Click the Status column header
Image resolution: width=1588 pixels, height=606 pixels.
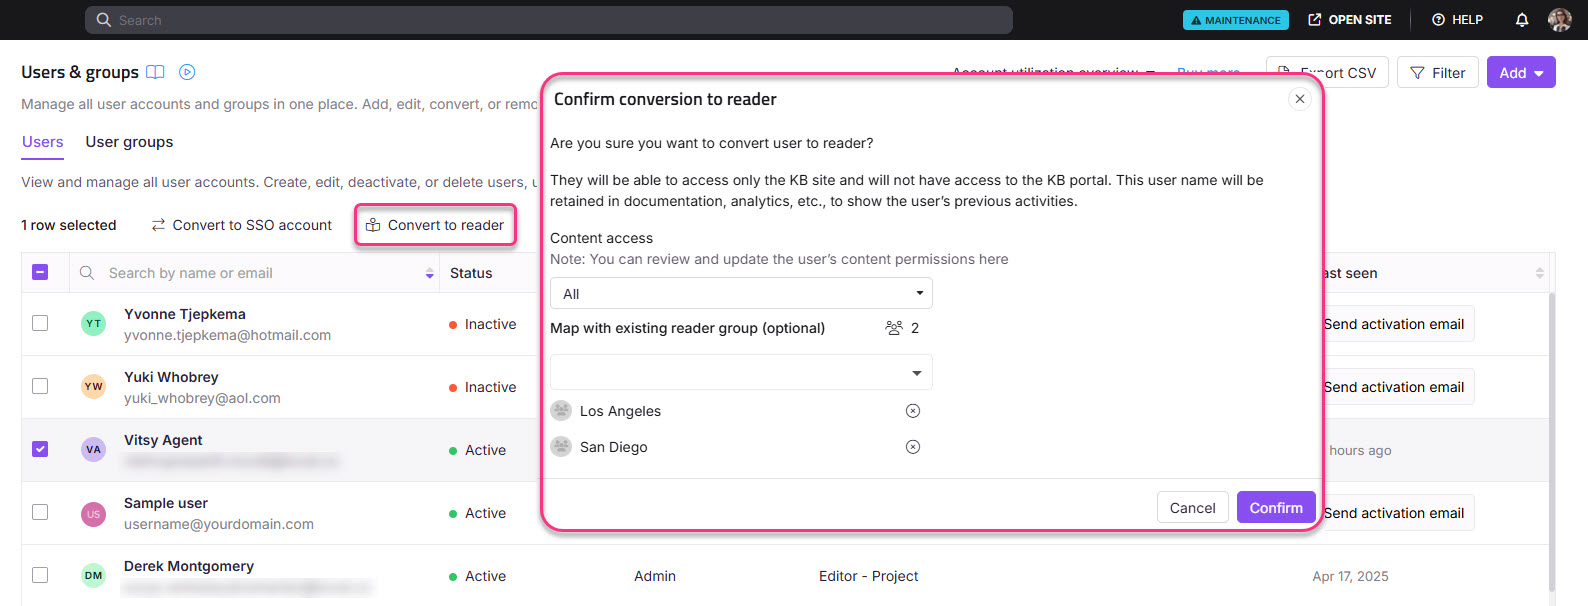tap(471, 273)
